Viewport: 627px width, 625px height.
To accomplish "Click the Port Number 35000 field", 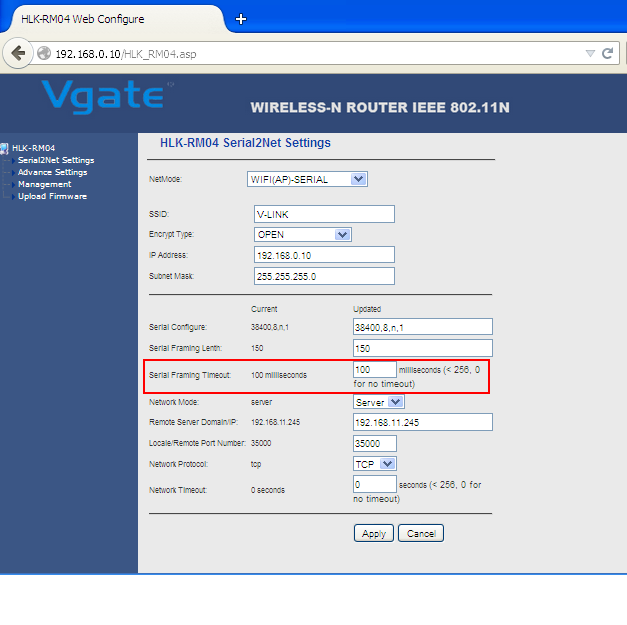I will coord(375,443).
